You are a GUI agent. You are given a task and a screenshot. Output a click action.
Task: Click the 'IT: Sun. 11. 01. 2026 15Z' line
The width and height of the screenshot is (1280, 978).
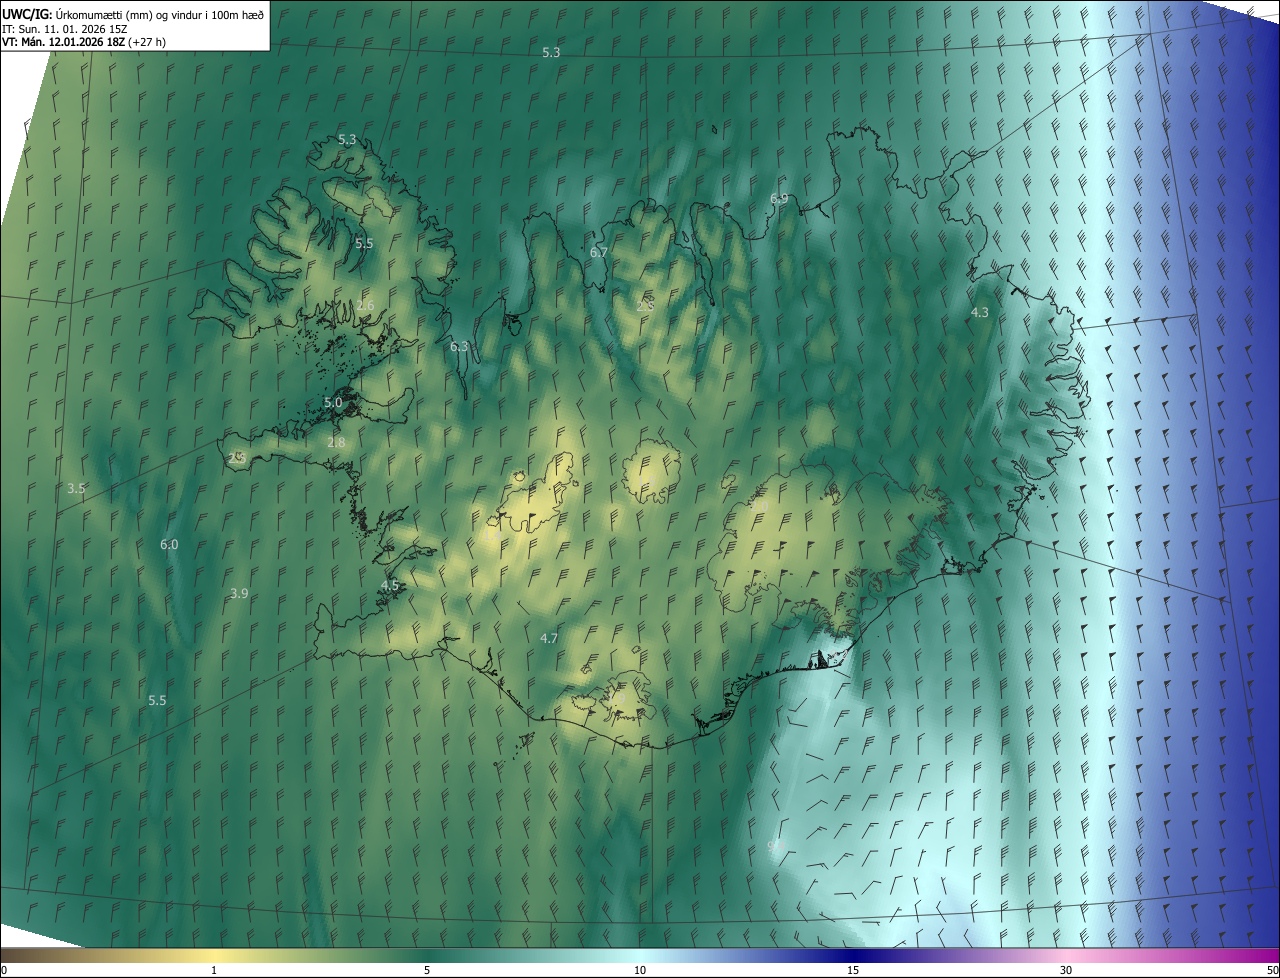[65, 30]
